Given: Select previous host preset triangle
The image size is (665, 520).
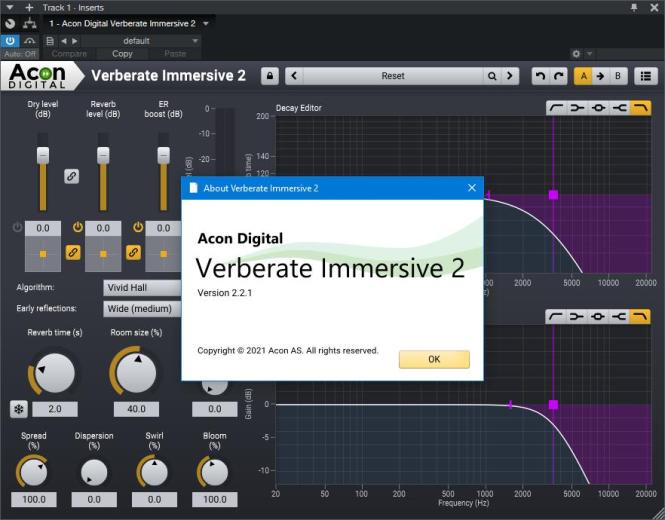Looking at the screenshot, I should click(64, 41).
